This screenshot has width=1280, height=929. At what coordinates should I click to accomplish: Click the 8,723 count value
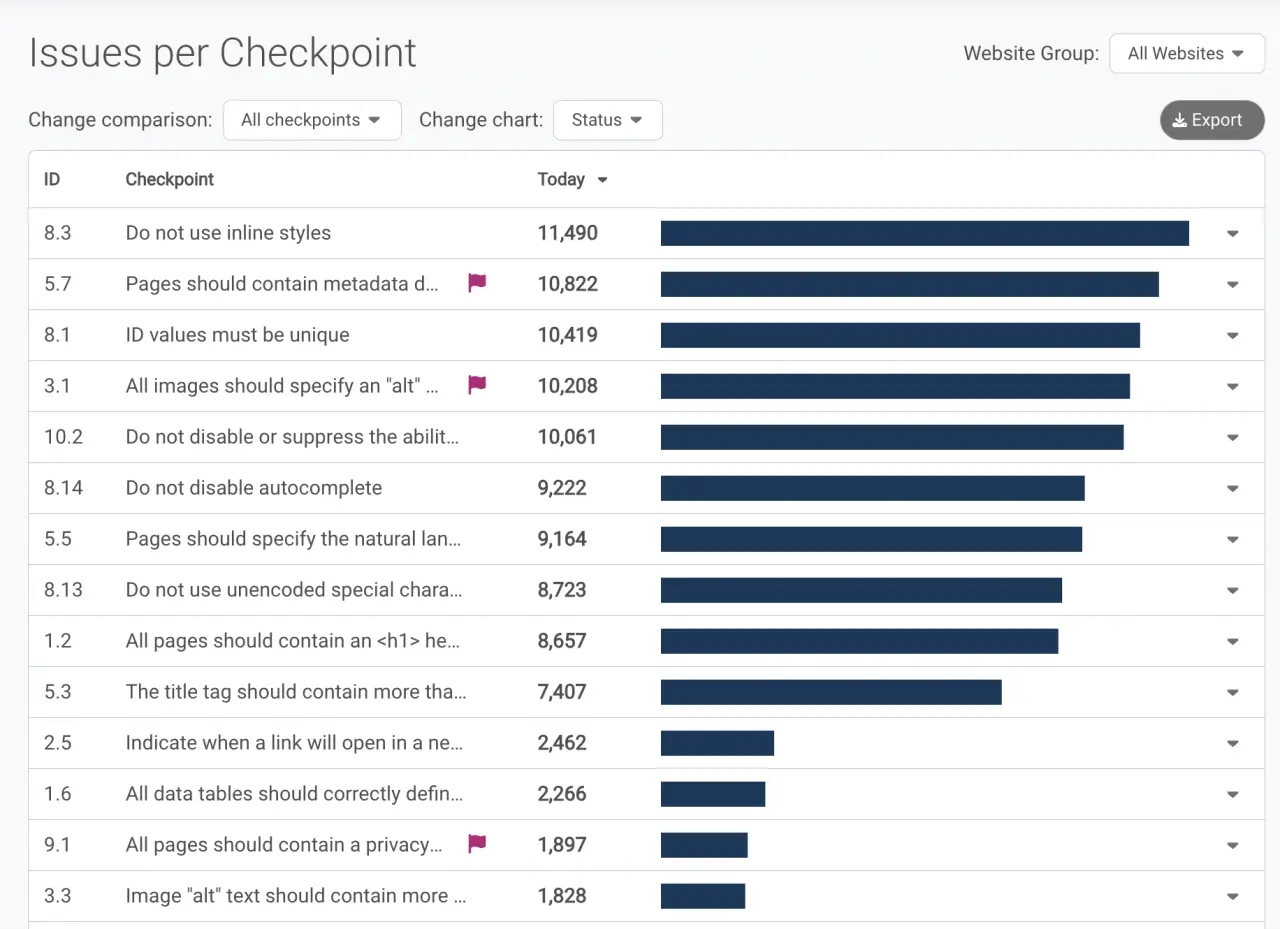[x=562, y=590]
